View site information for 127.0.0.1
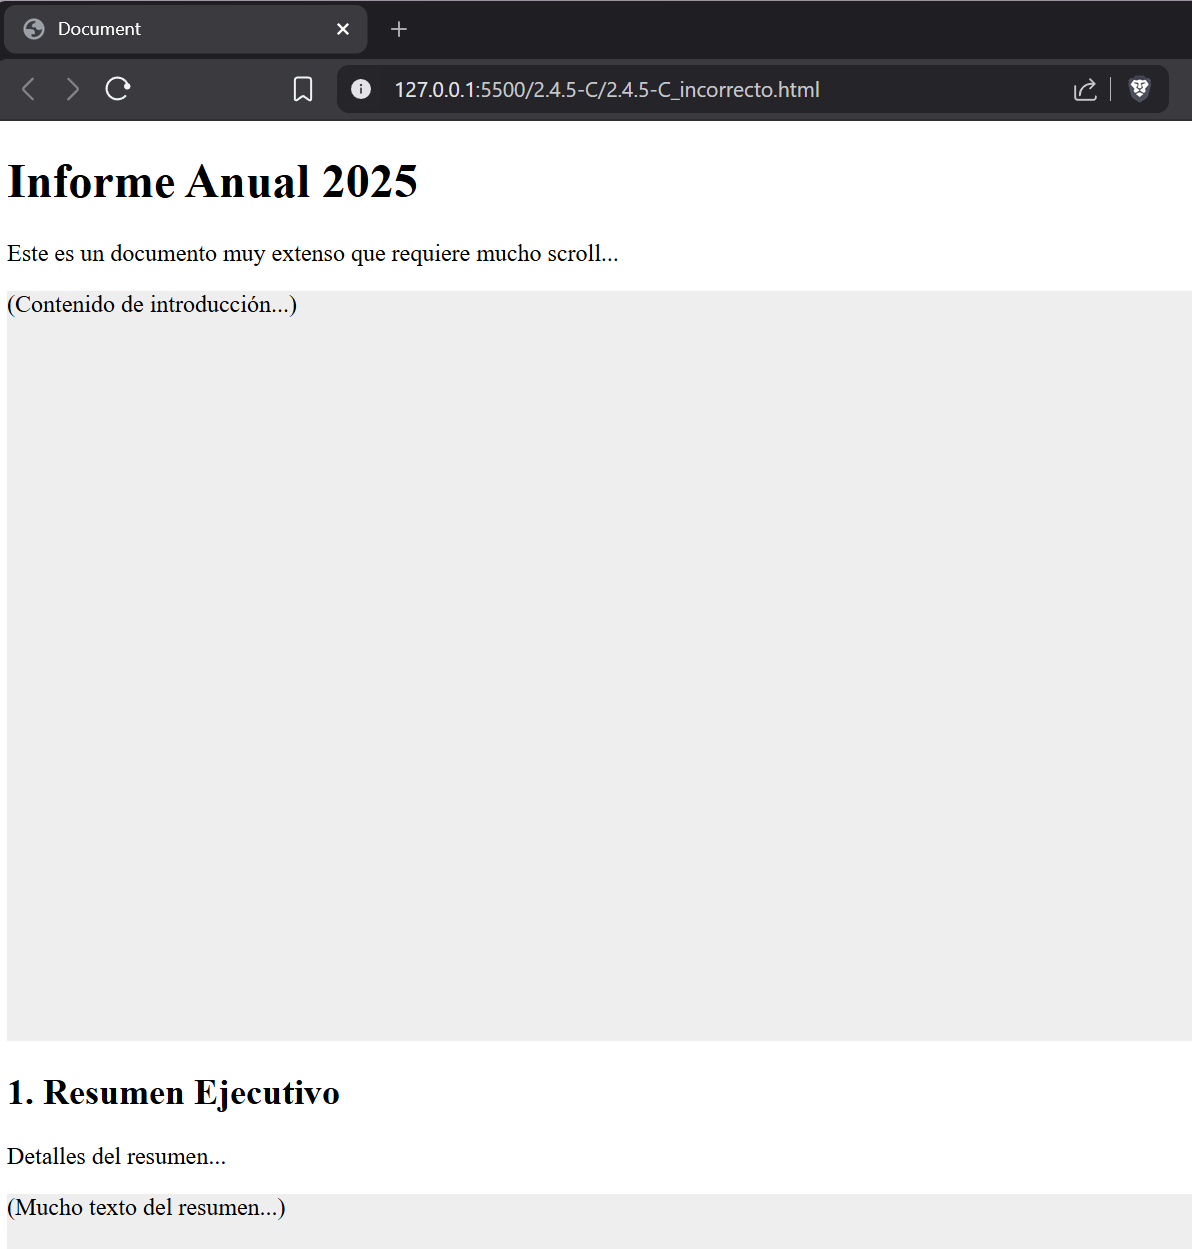 pos(361,89)
